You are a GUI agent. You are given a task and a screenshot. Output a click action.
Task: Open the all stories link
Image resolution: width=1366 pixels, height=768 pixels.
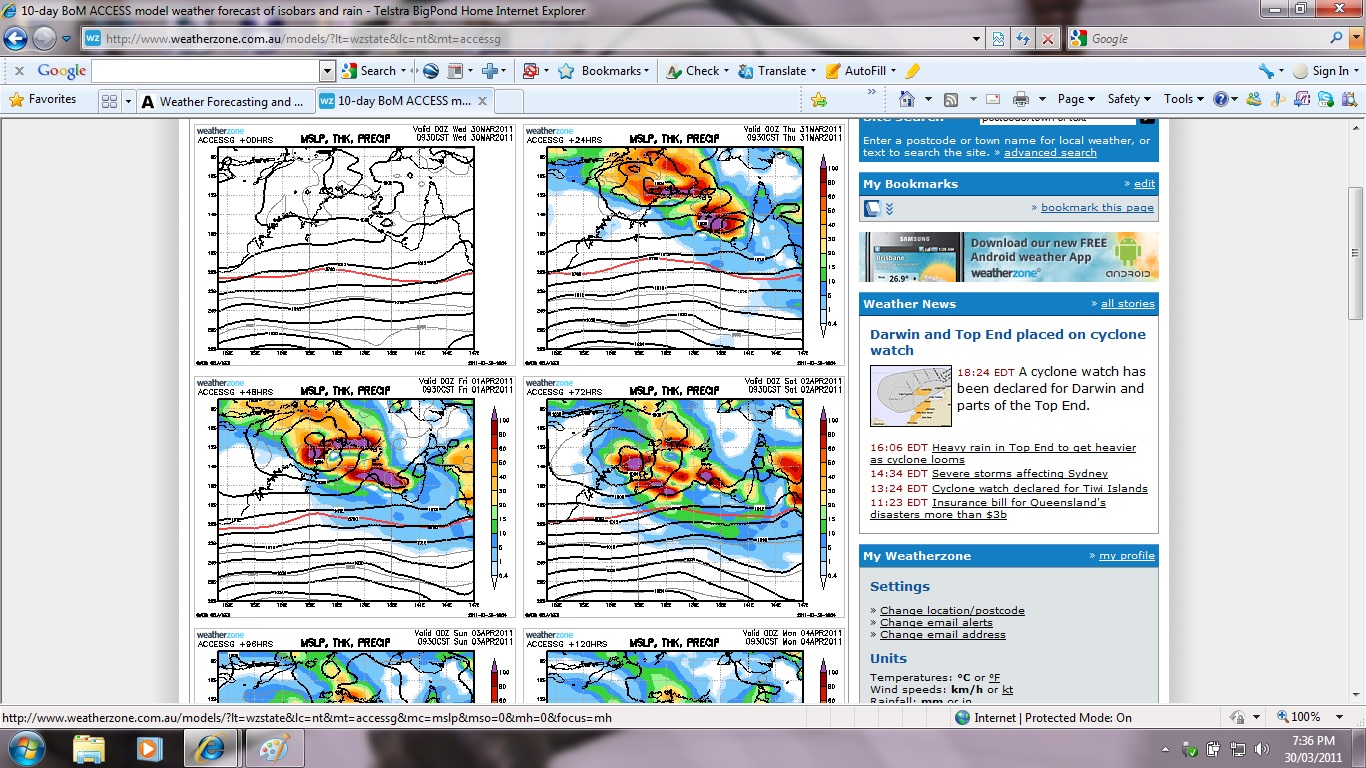(1128, 304)
